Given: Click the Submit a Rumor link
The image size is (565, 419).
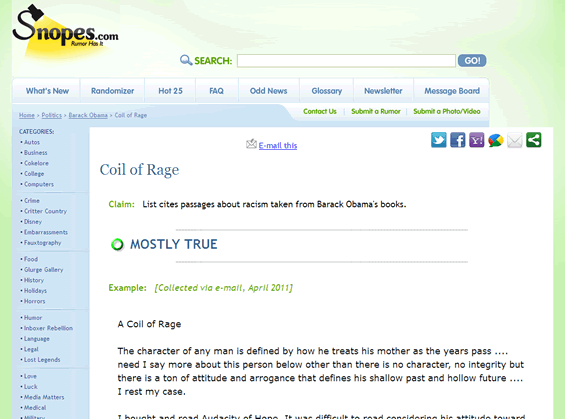Looking at the screenshot, I should [x=376, y=111].
